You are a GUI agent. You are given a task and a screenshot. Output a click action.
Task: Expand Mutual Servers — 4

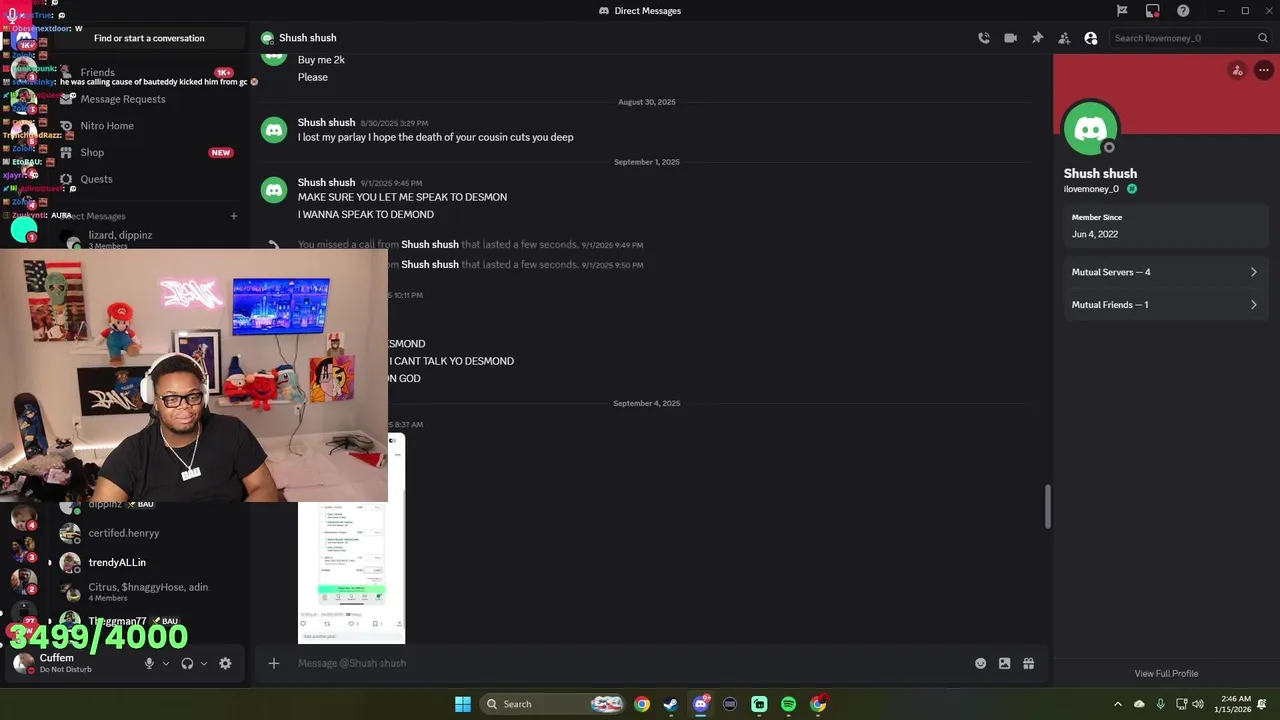click(x=1164, y=272)
